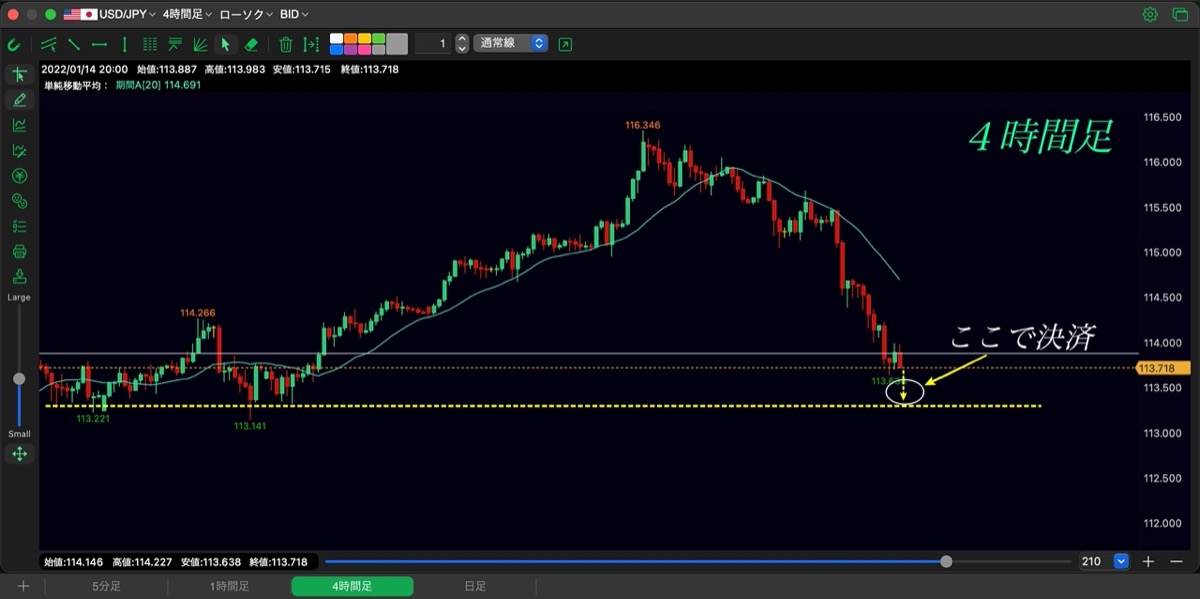
Task: Click the line width number field
Action: pos(432,44)
